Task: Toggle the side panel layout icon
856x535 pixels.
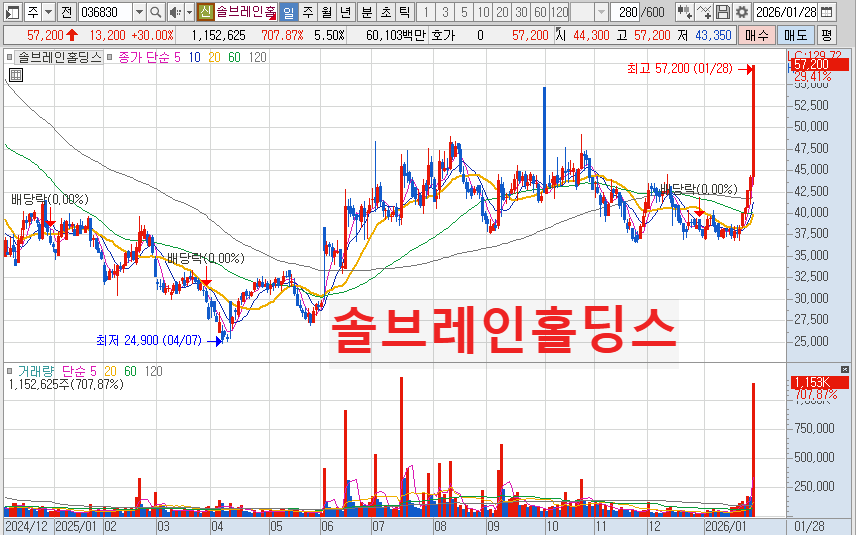Action: pos(12,12)
